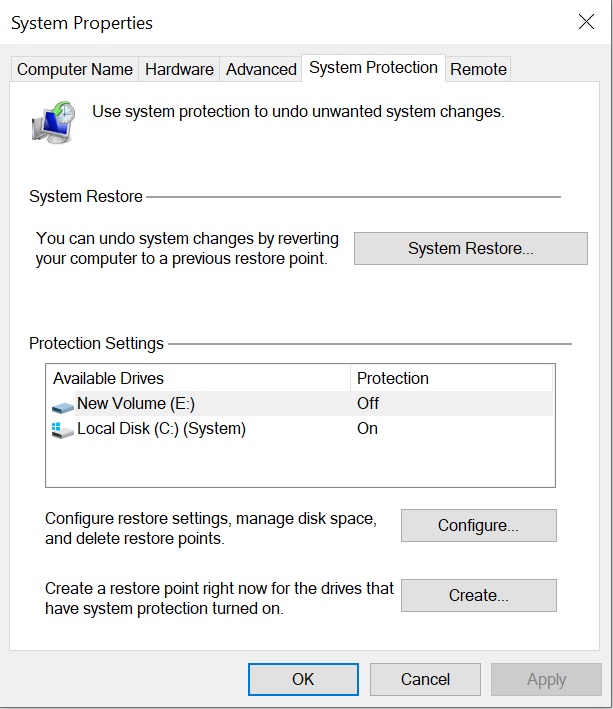Switch to the Remote tab
This screenshot has width=613, height=709.
pyautogui.click(x=478, y=69)
